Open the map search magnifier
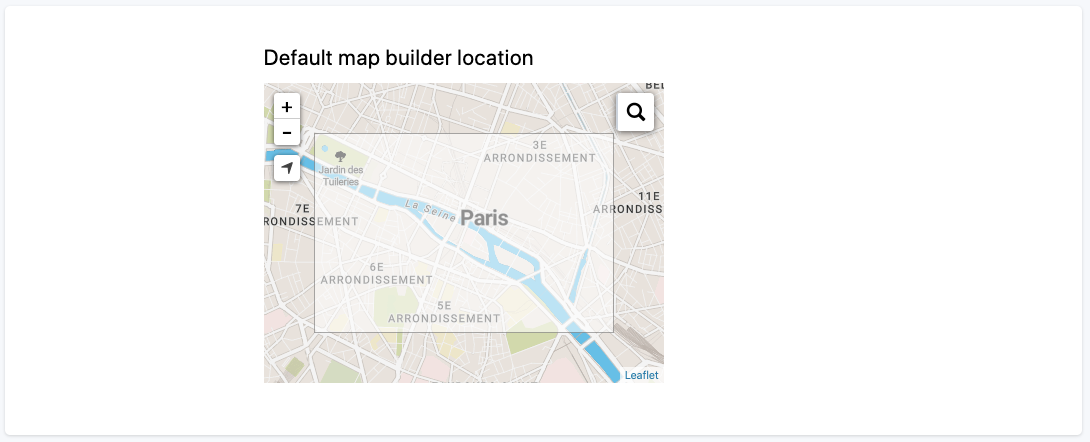Image resolution: width=1090 pixels, height=442 pixels. (635, 112)
